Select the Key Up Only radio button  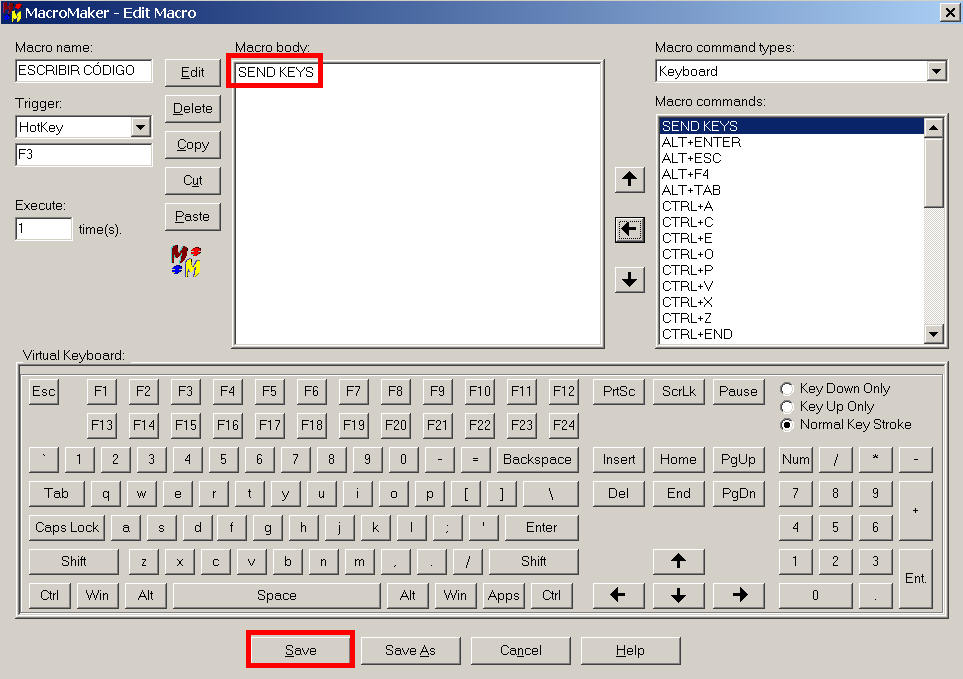click(x=787, y=407)
